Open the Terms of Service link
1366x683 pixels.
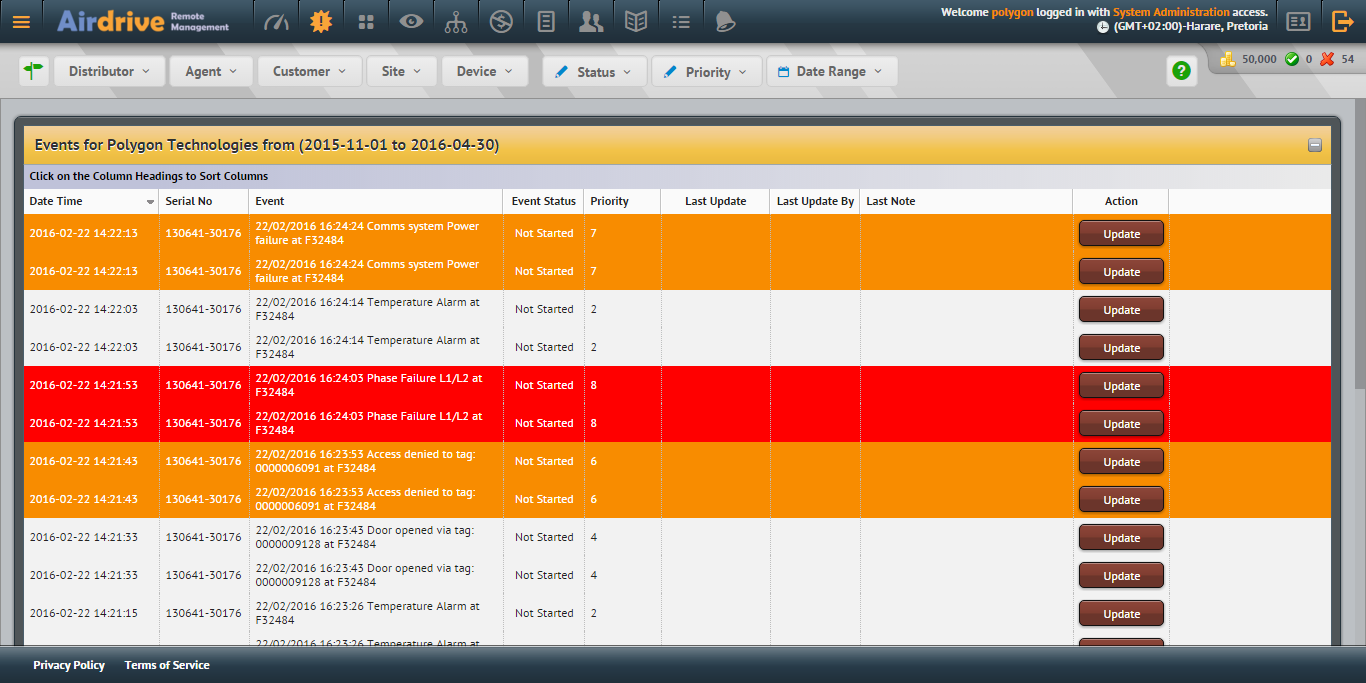click(x=167, y=665)
